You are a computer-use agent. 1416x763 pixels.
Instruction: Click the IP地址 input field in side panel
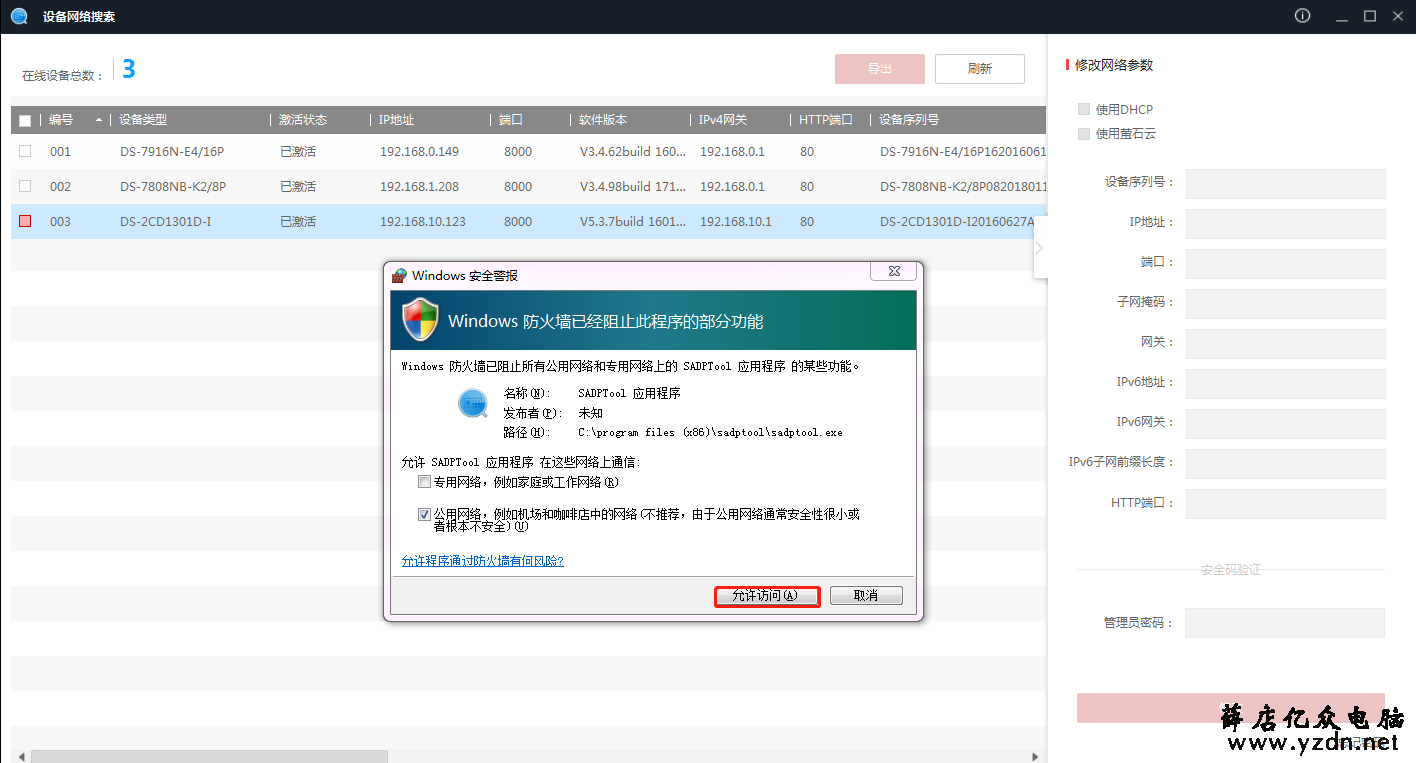[1286, 224]
